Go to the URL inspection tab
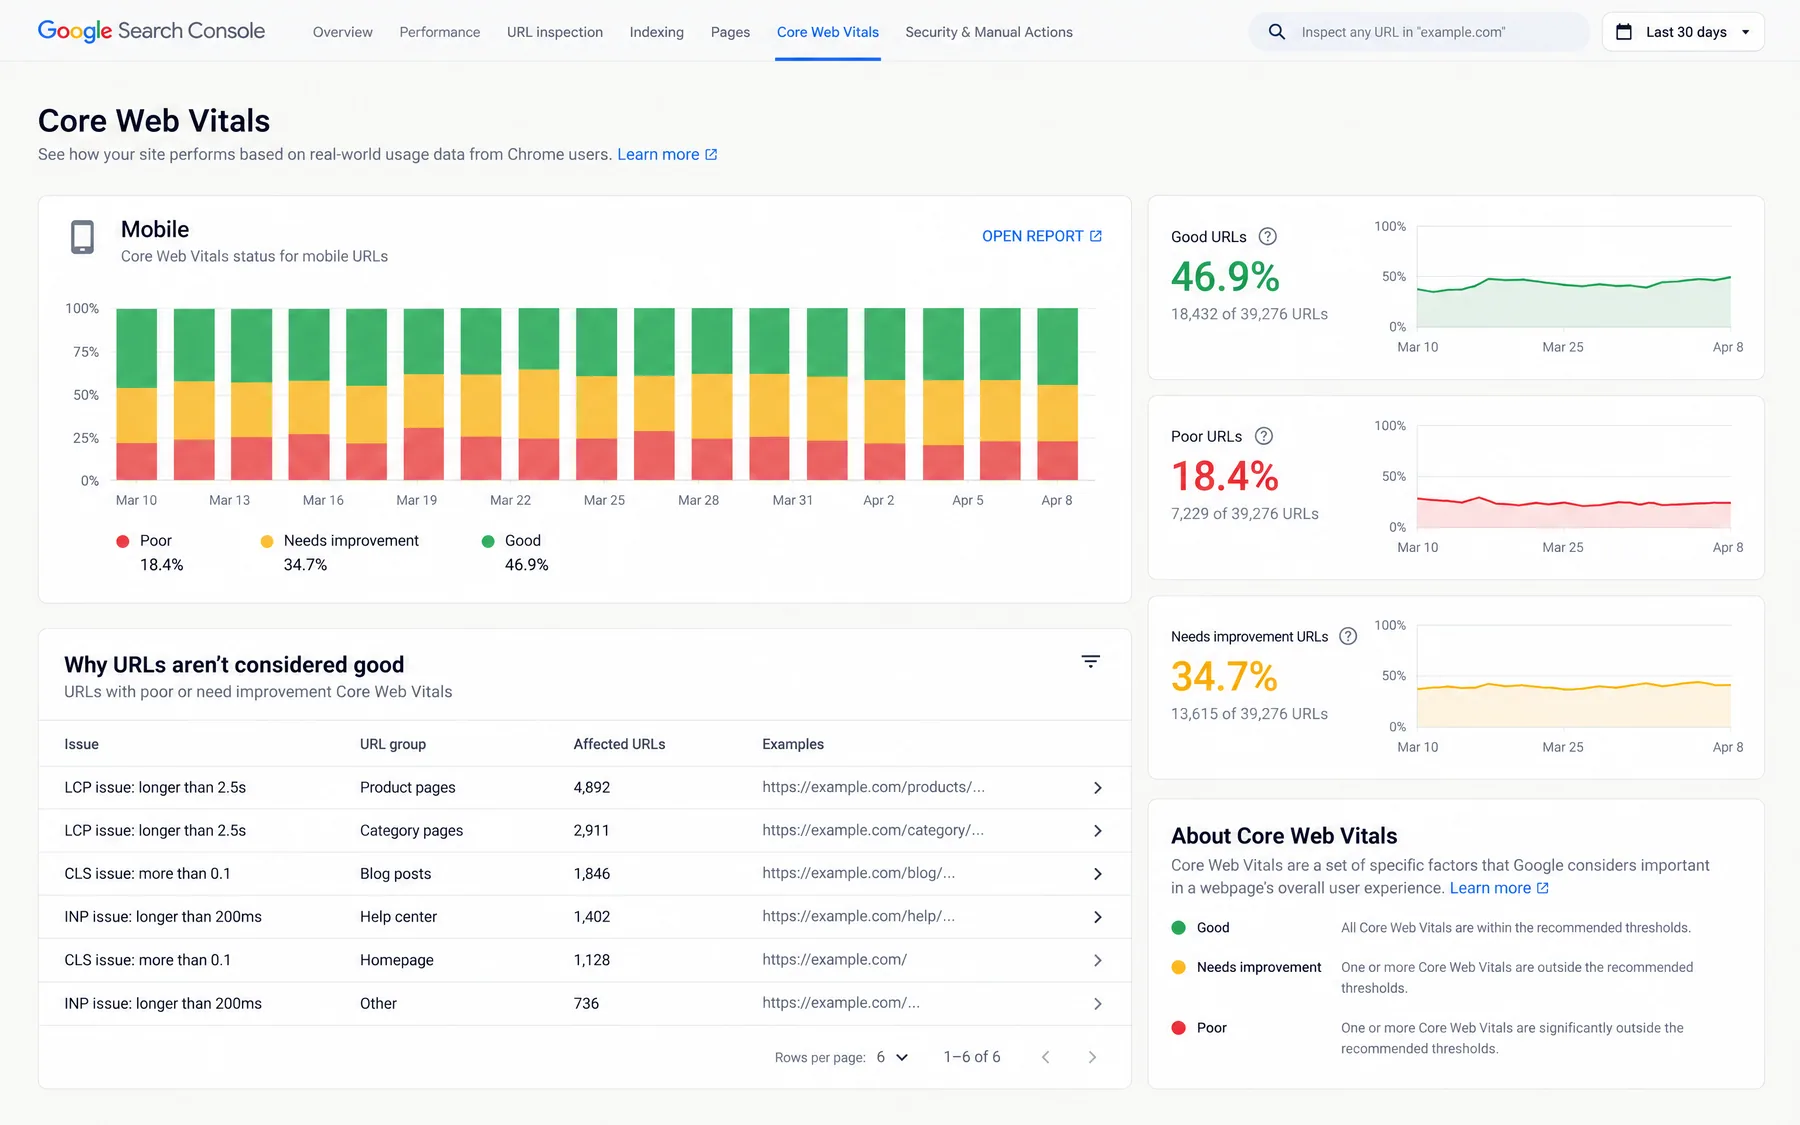This screenshot has height=1125, width=1800. pos(555,32)
